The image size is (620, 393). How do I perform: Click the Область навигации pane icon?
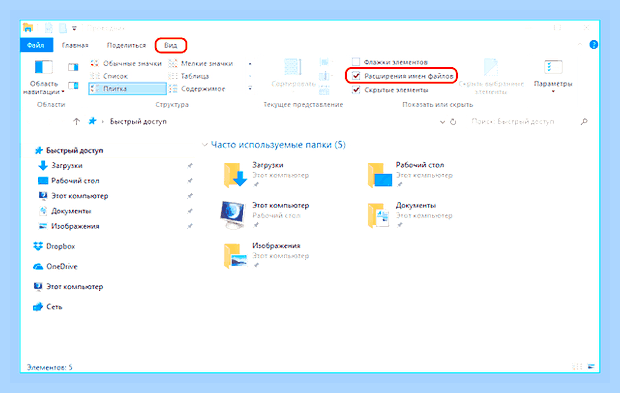43,66
